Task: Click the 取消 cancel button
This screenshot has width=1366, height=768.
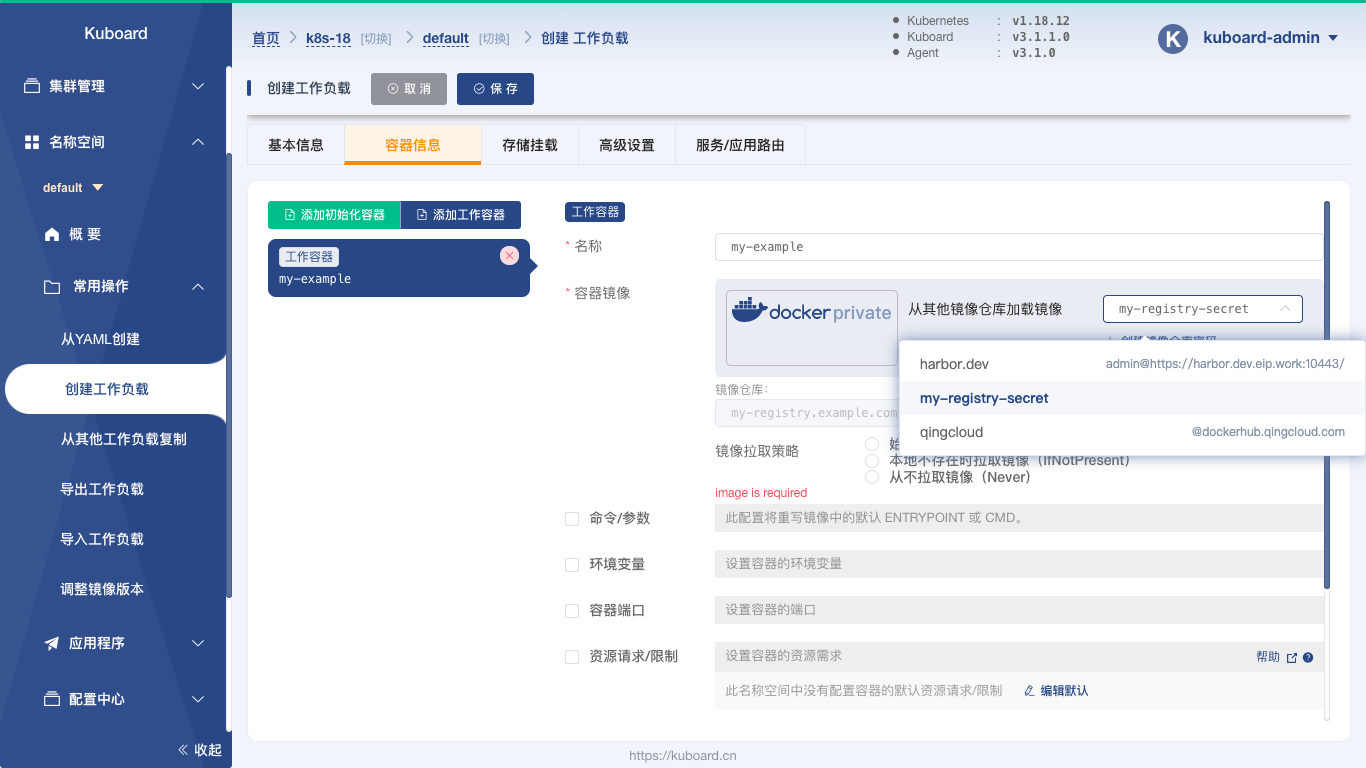Action: pyautogui.click(x=409, y=88)
